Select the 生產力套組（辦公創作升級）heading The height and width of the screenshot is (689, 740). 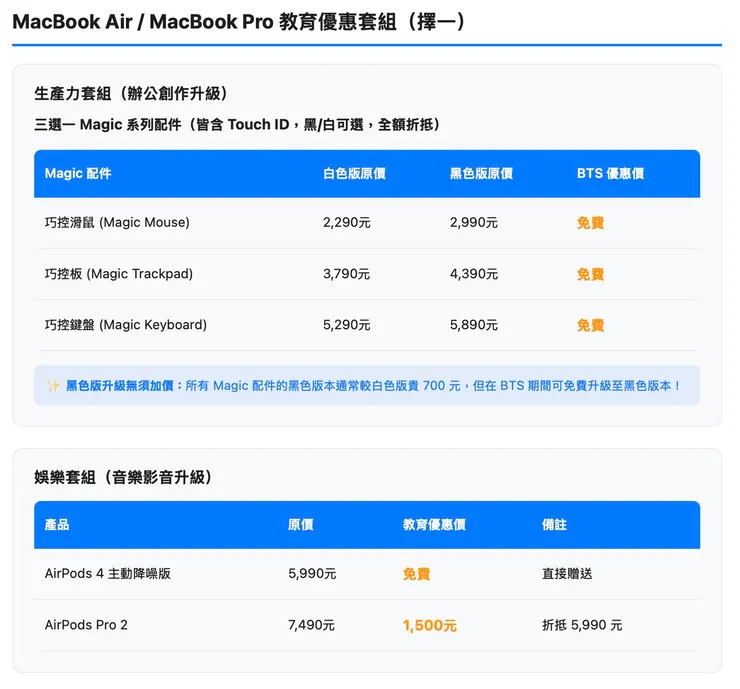tap(131, 93)
